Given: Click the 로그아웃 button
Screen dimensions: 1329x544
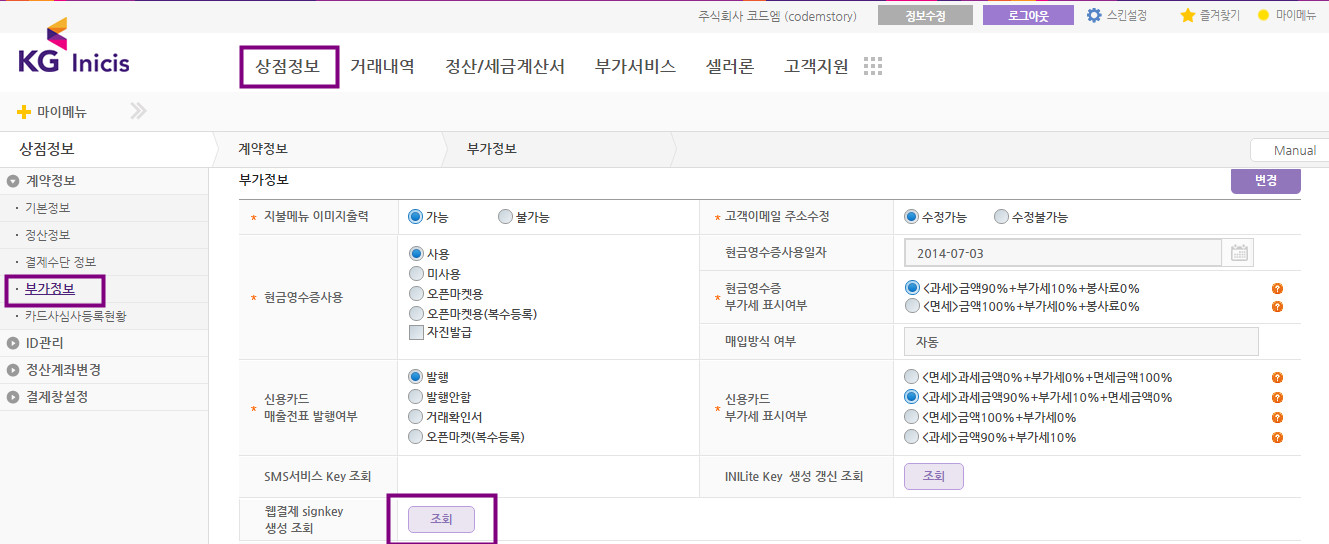Looking at the screenshot, I should point(1028,16).
